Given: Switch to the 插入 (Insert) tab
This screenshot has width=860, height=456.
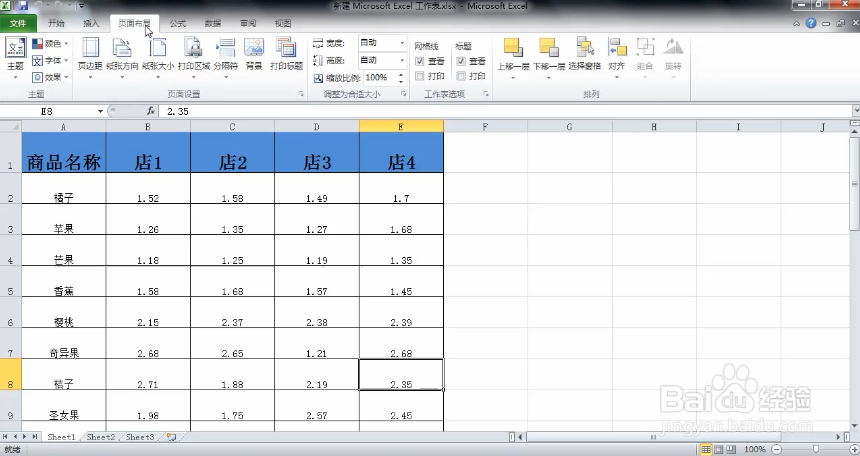Looking at the screenshot, I should (x=91, y=23).
